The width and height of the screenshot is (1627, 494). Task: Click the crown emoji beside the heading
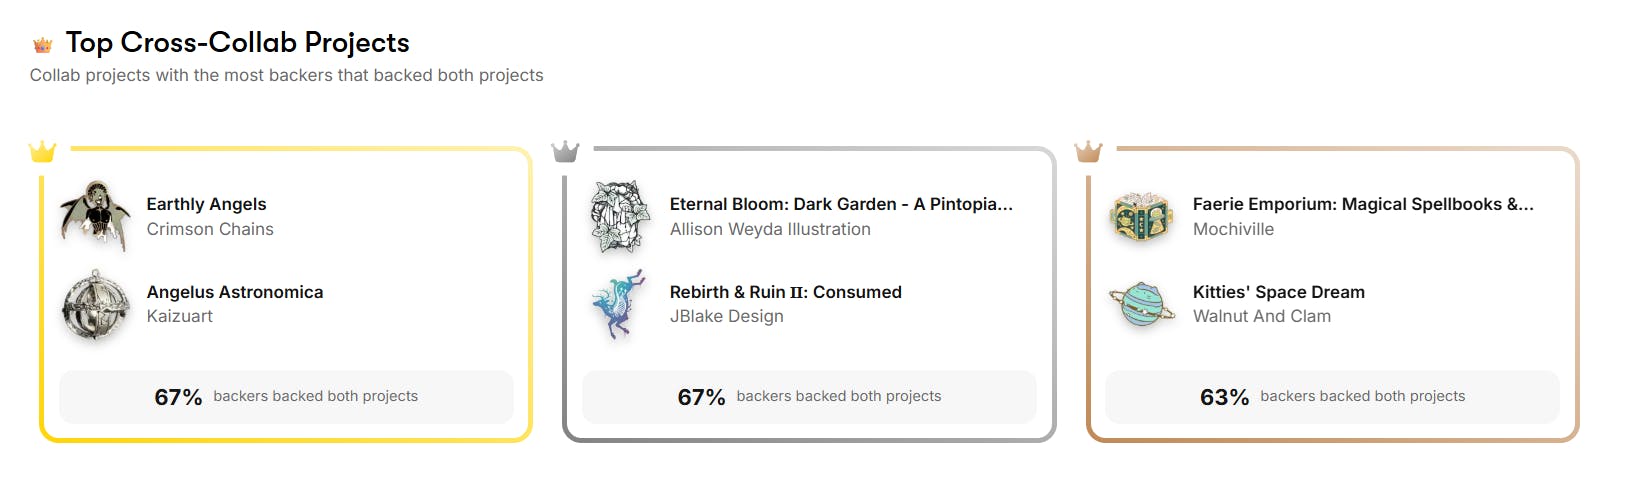point(42,45)
